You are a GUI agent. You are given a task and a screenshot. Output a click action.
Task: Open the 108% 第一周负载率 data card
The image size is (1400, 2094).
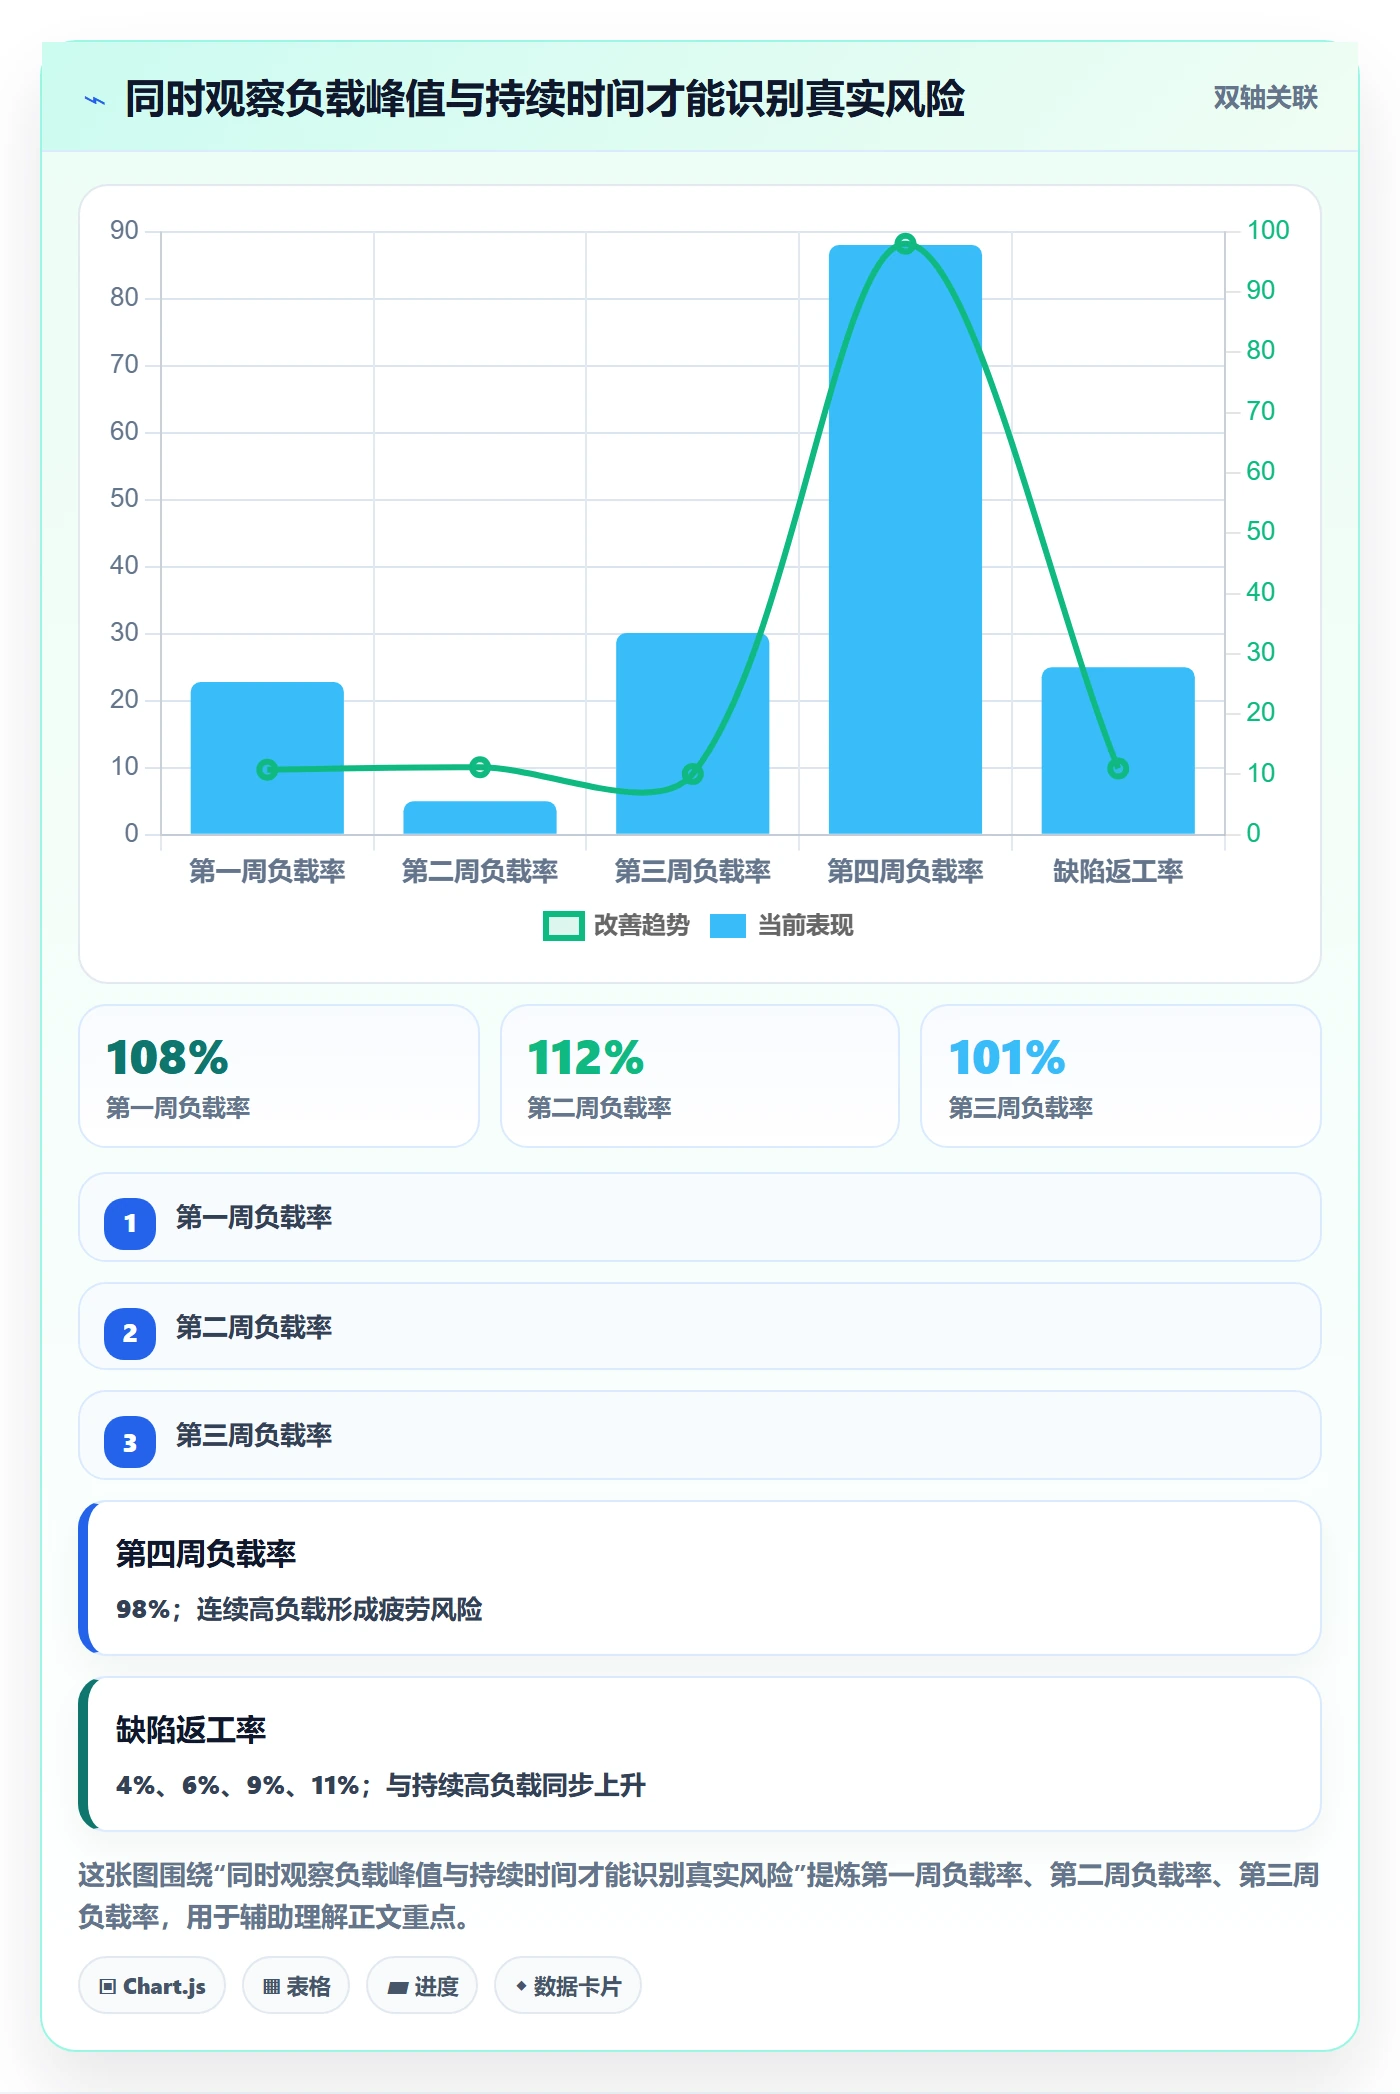pos(279,1076)
